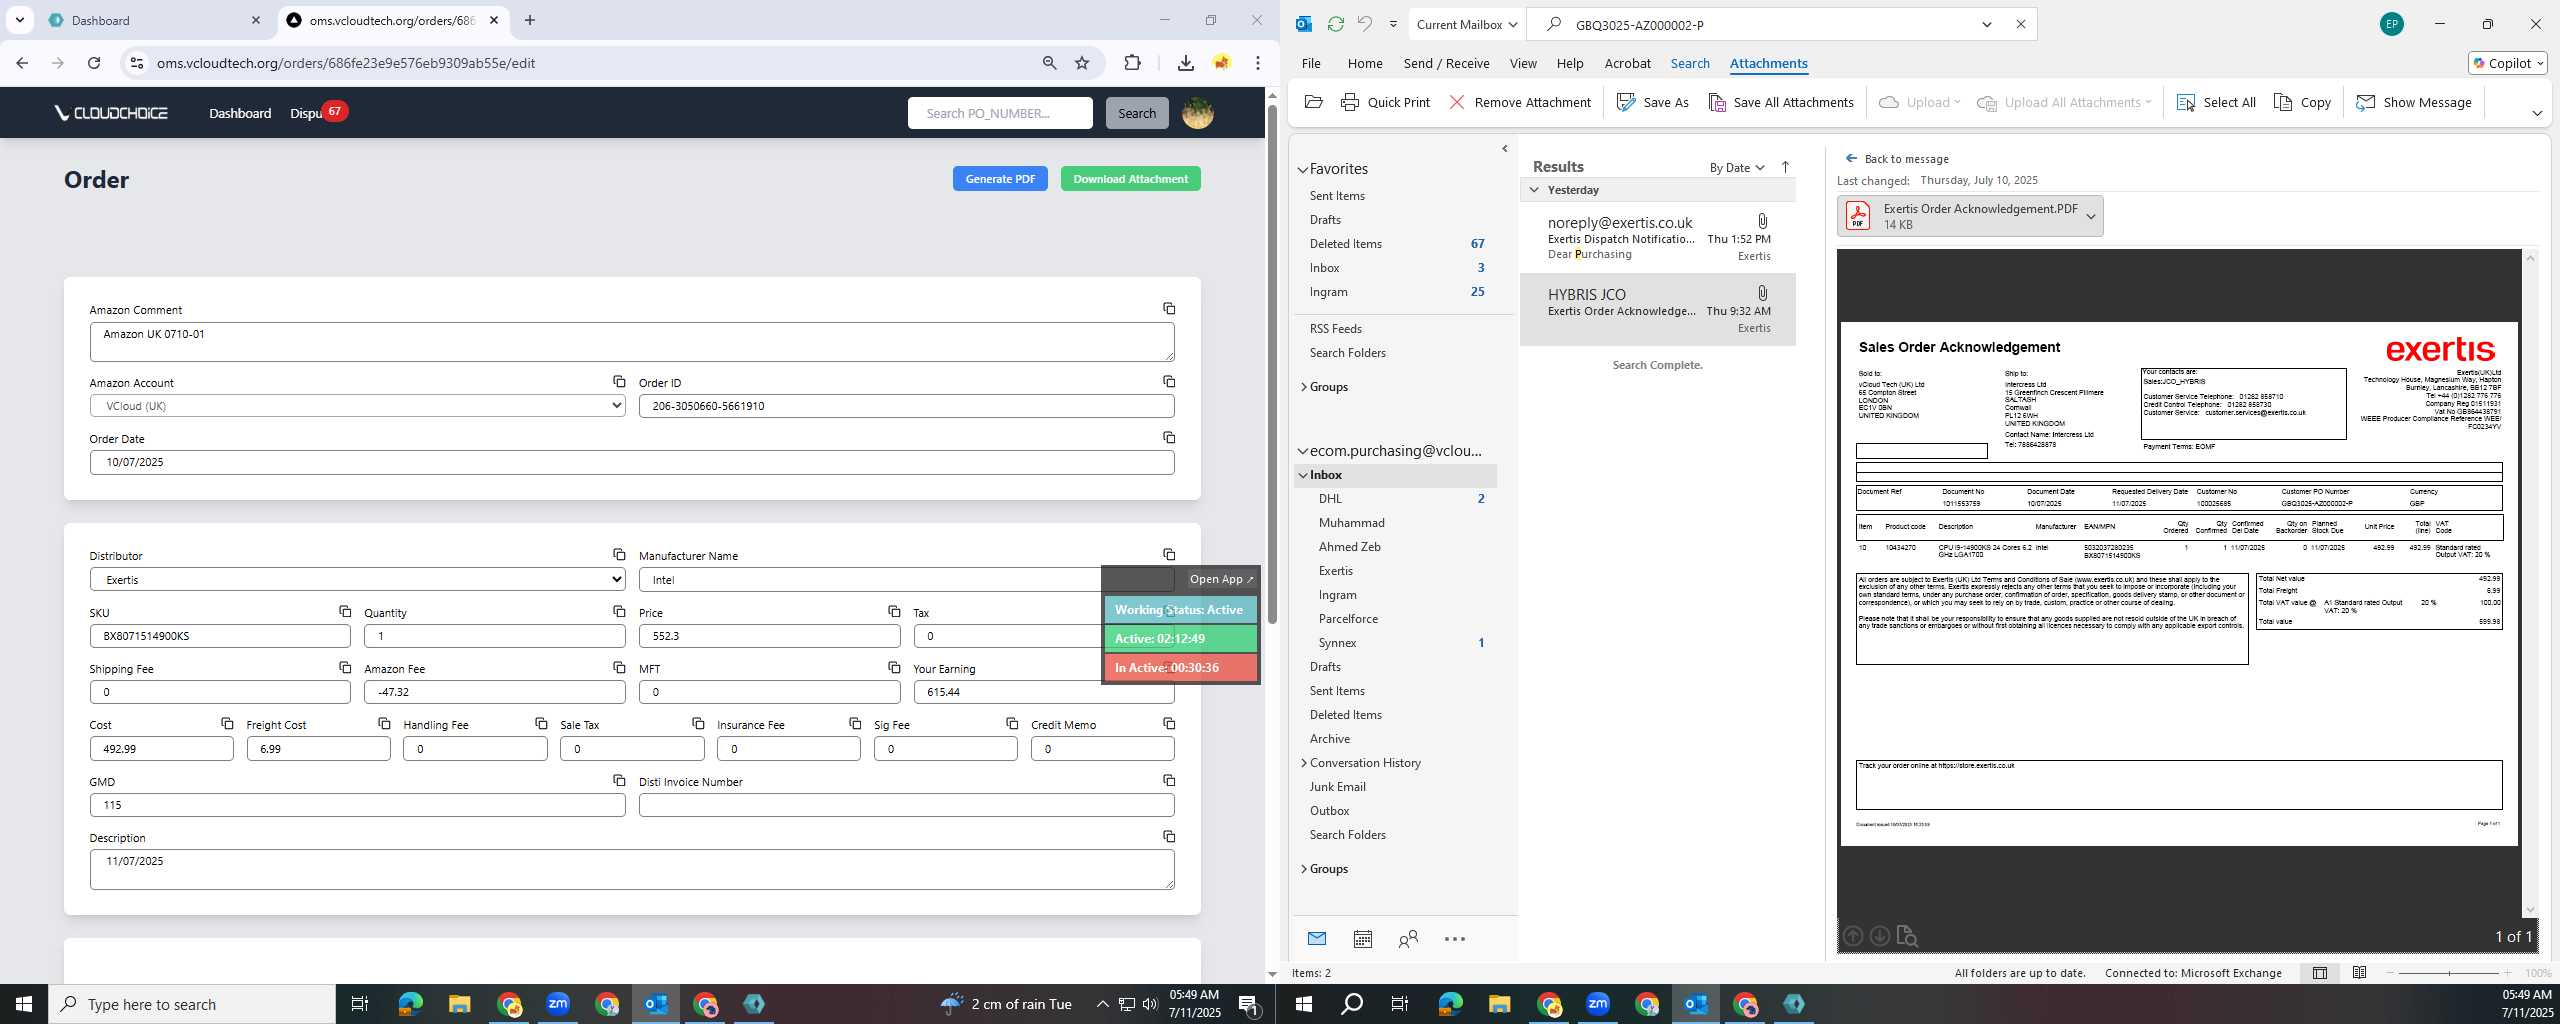Click the Disti Invoice Number field
Image resolution: width=2560 pixels, height=1024 pixels.
[906, 805]
